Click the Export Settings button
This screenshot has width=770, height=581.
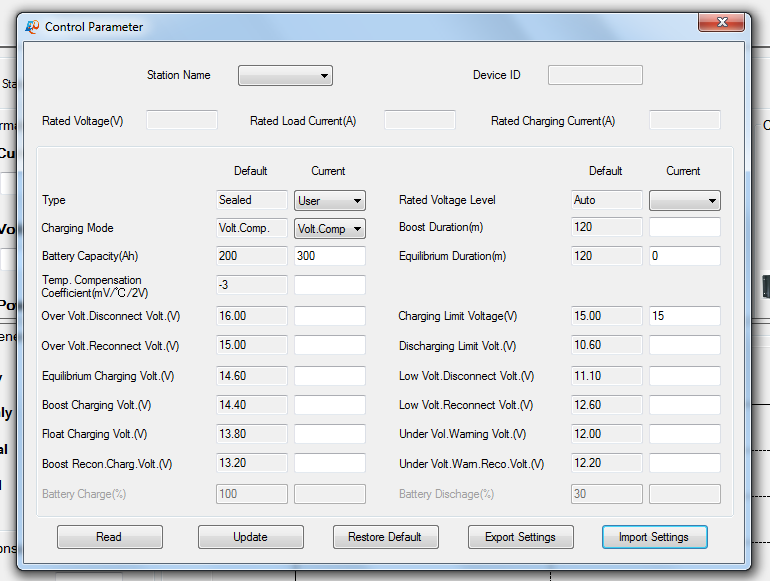click(x=520, y=537)
